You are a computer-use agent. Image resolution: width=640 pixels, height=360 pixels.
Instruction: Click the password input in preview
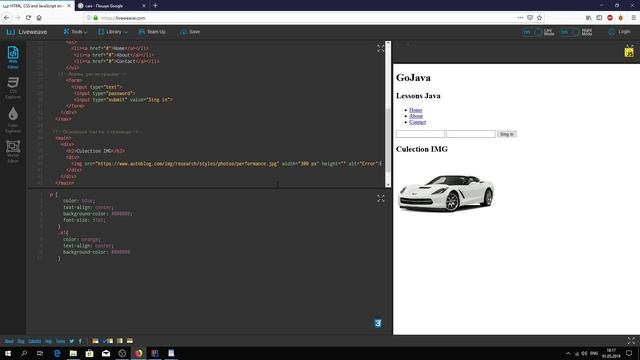(x=471, y=134)
